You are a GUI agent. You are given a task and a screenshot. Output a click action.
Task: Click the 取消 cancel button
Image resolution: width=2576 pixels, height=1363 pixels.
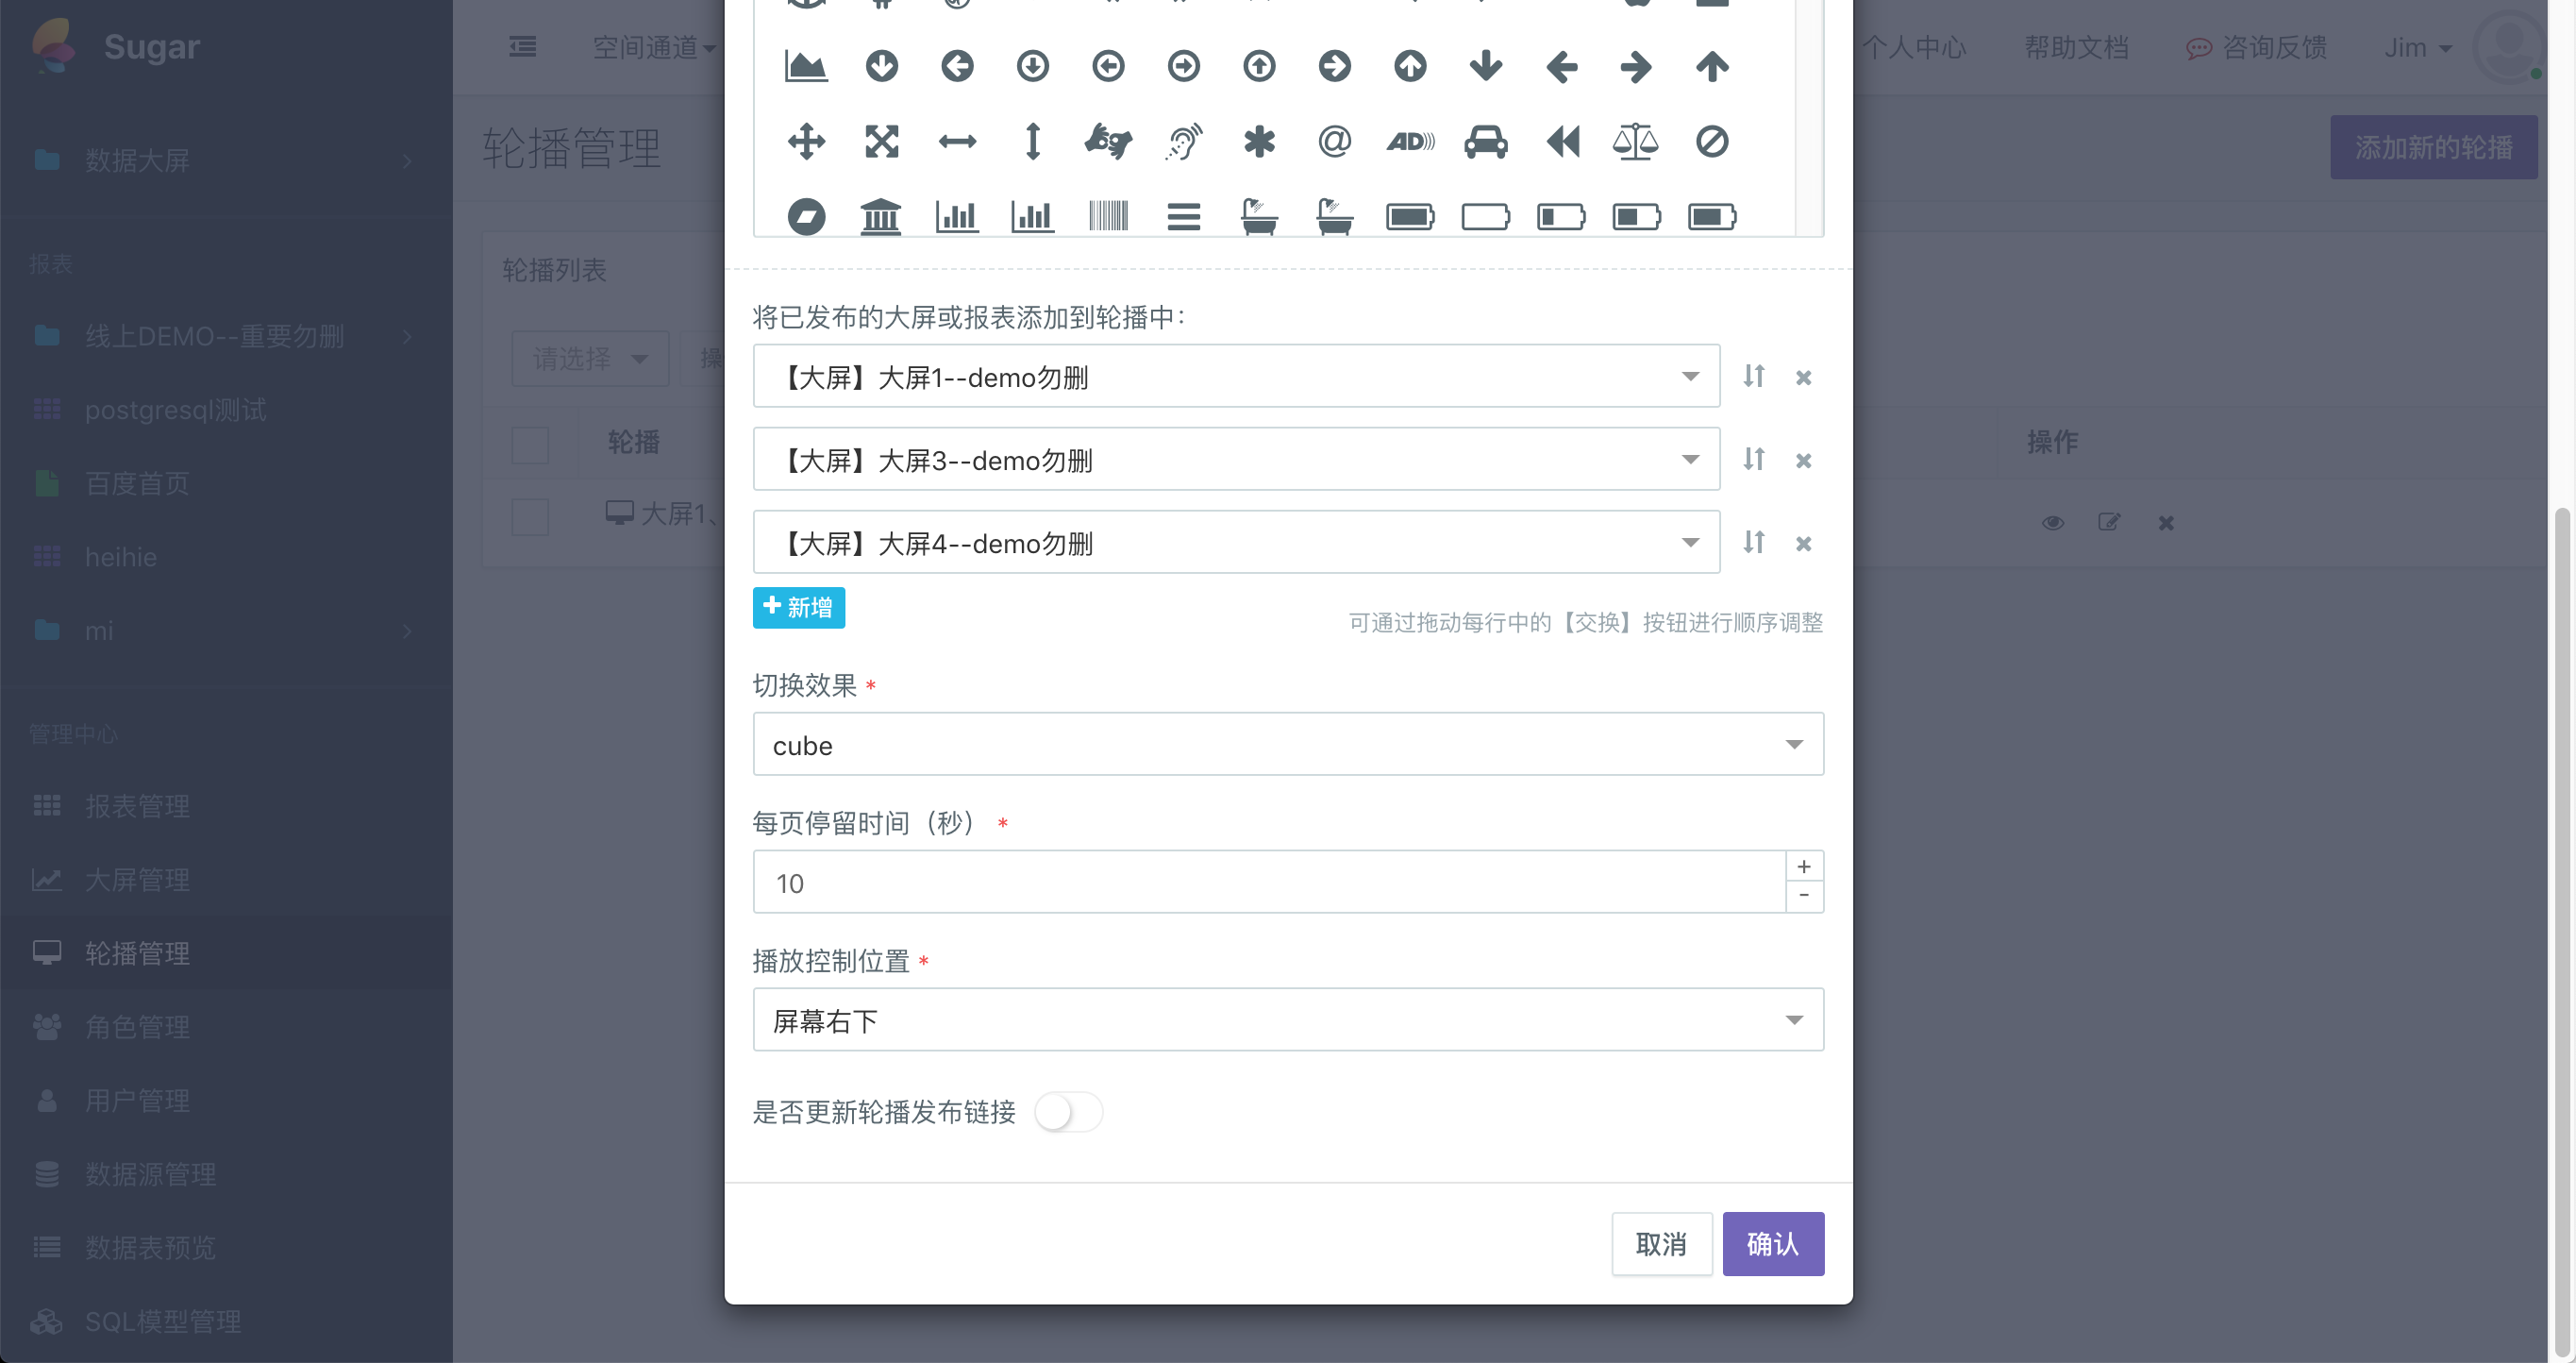[1661, 1244]
